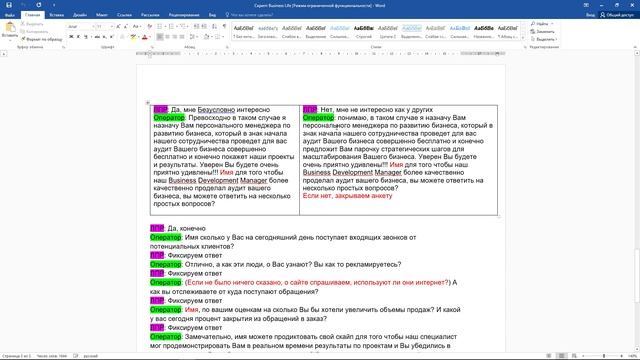Click the numbered list icon
640x360 pixels.
(x=171, y=27)
